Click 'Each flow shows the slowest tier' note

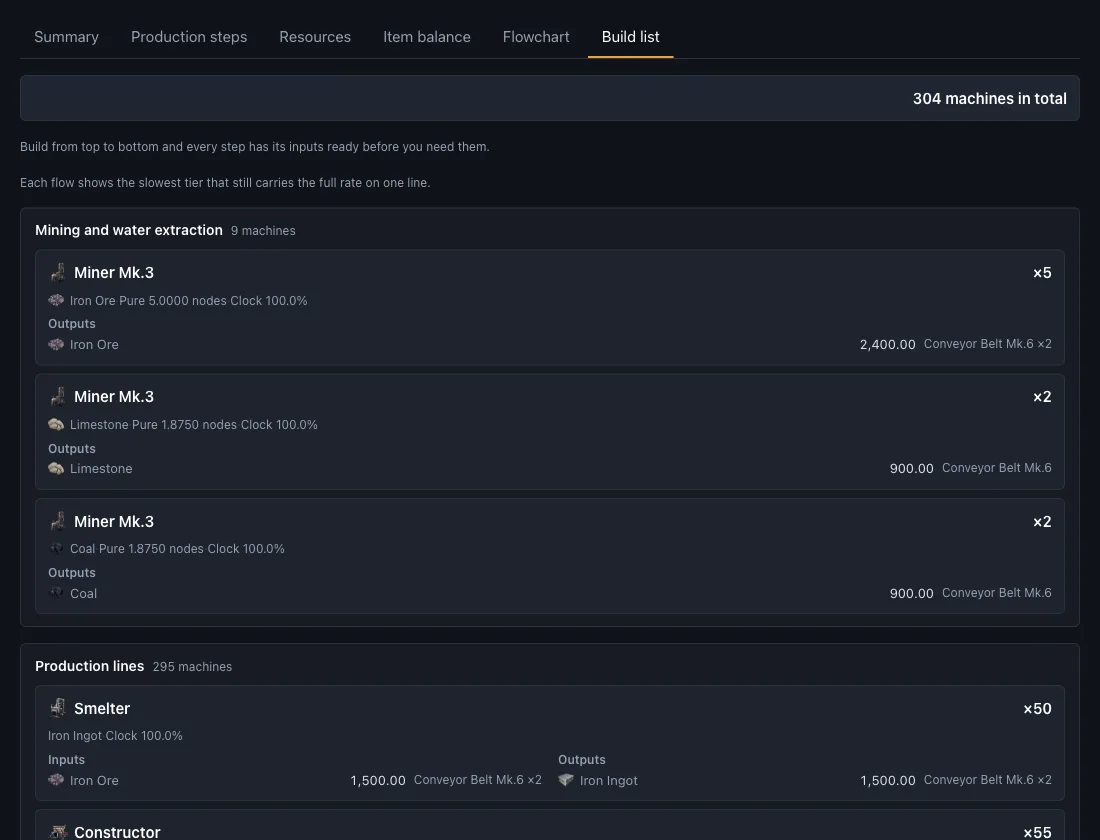click(x=225, y=182)
